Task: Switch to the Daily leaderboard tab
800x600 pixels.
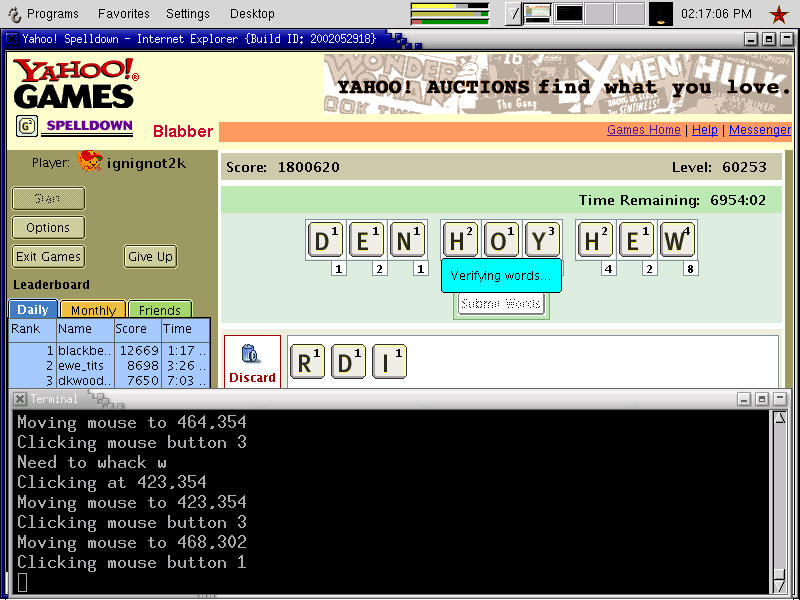Action: pyautogui.click(x=33, y=310)
